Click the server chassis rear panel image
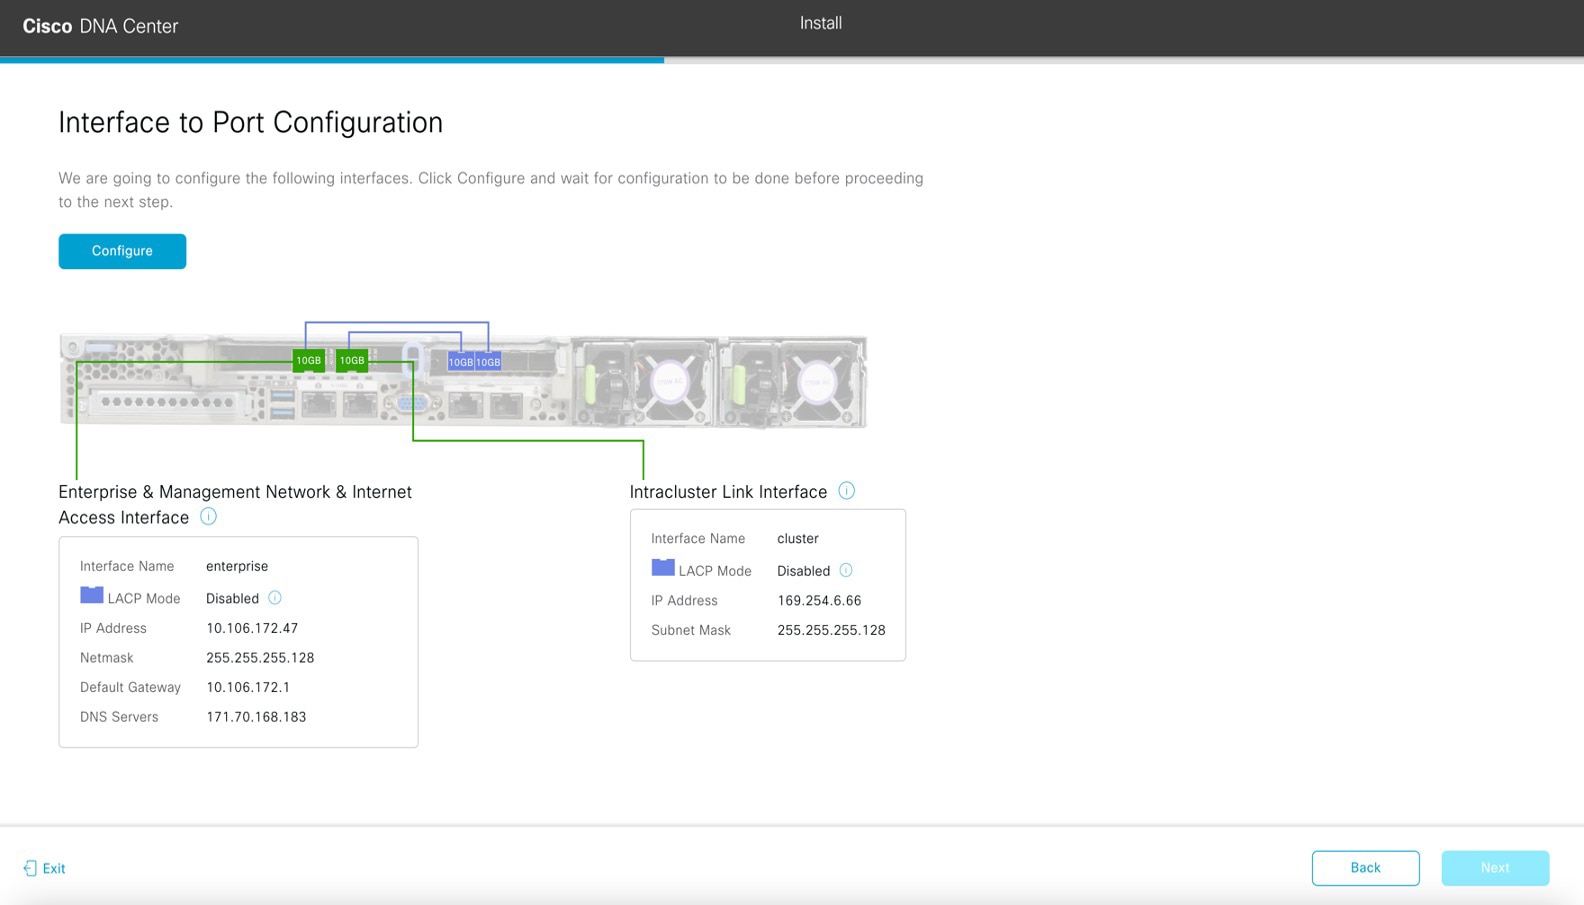The image size is (1584, 905). pos(463,382)
